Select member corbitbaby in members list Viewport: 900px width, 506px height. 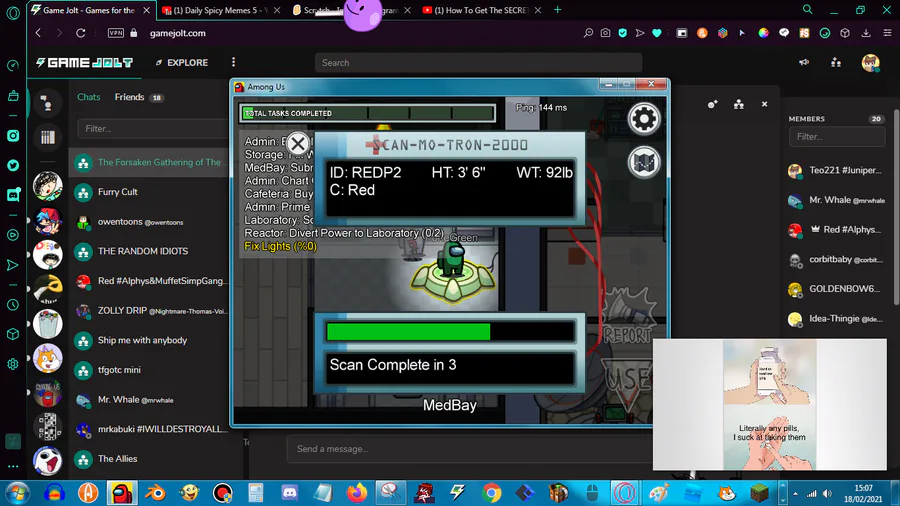(x=837, y=259)
